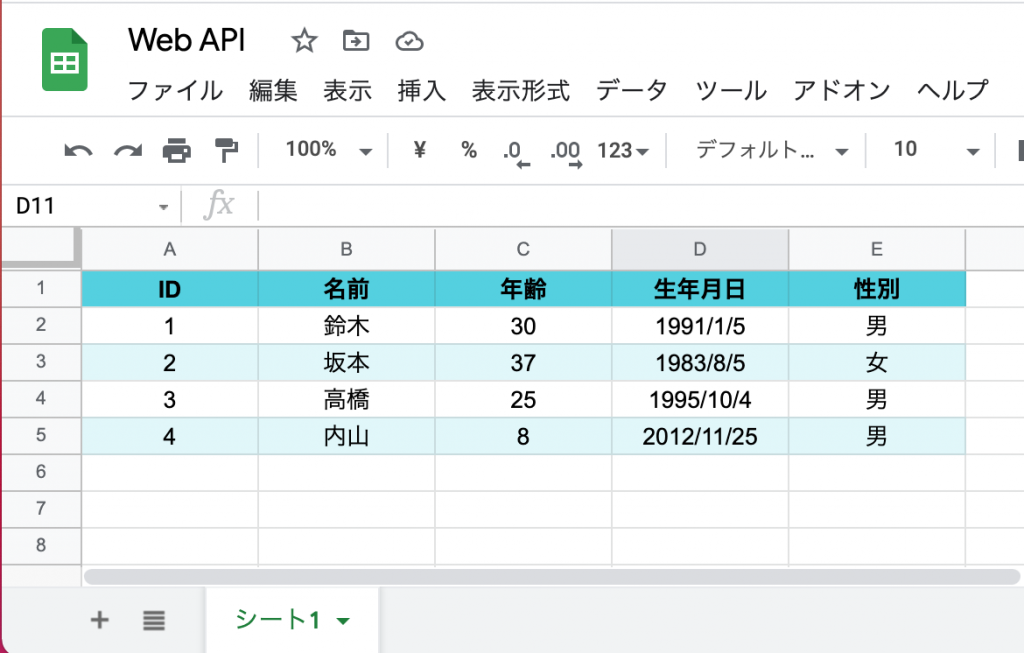Viewport: 1024px width, 653px height.
Task: Select the 名前 header cell
Action: point(347,289)
